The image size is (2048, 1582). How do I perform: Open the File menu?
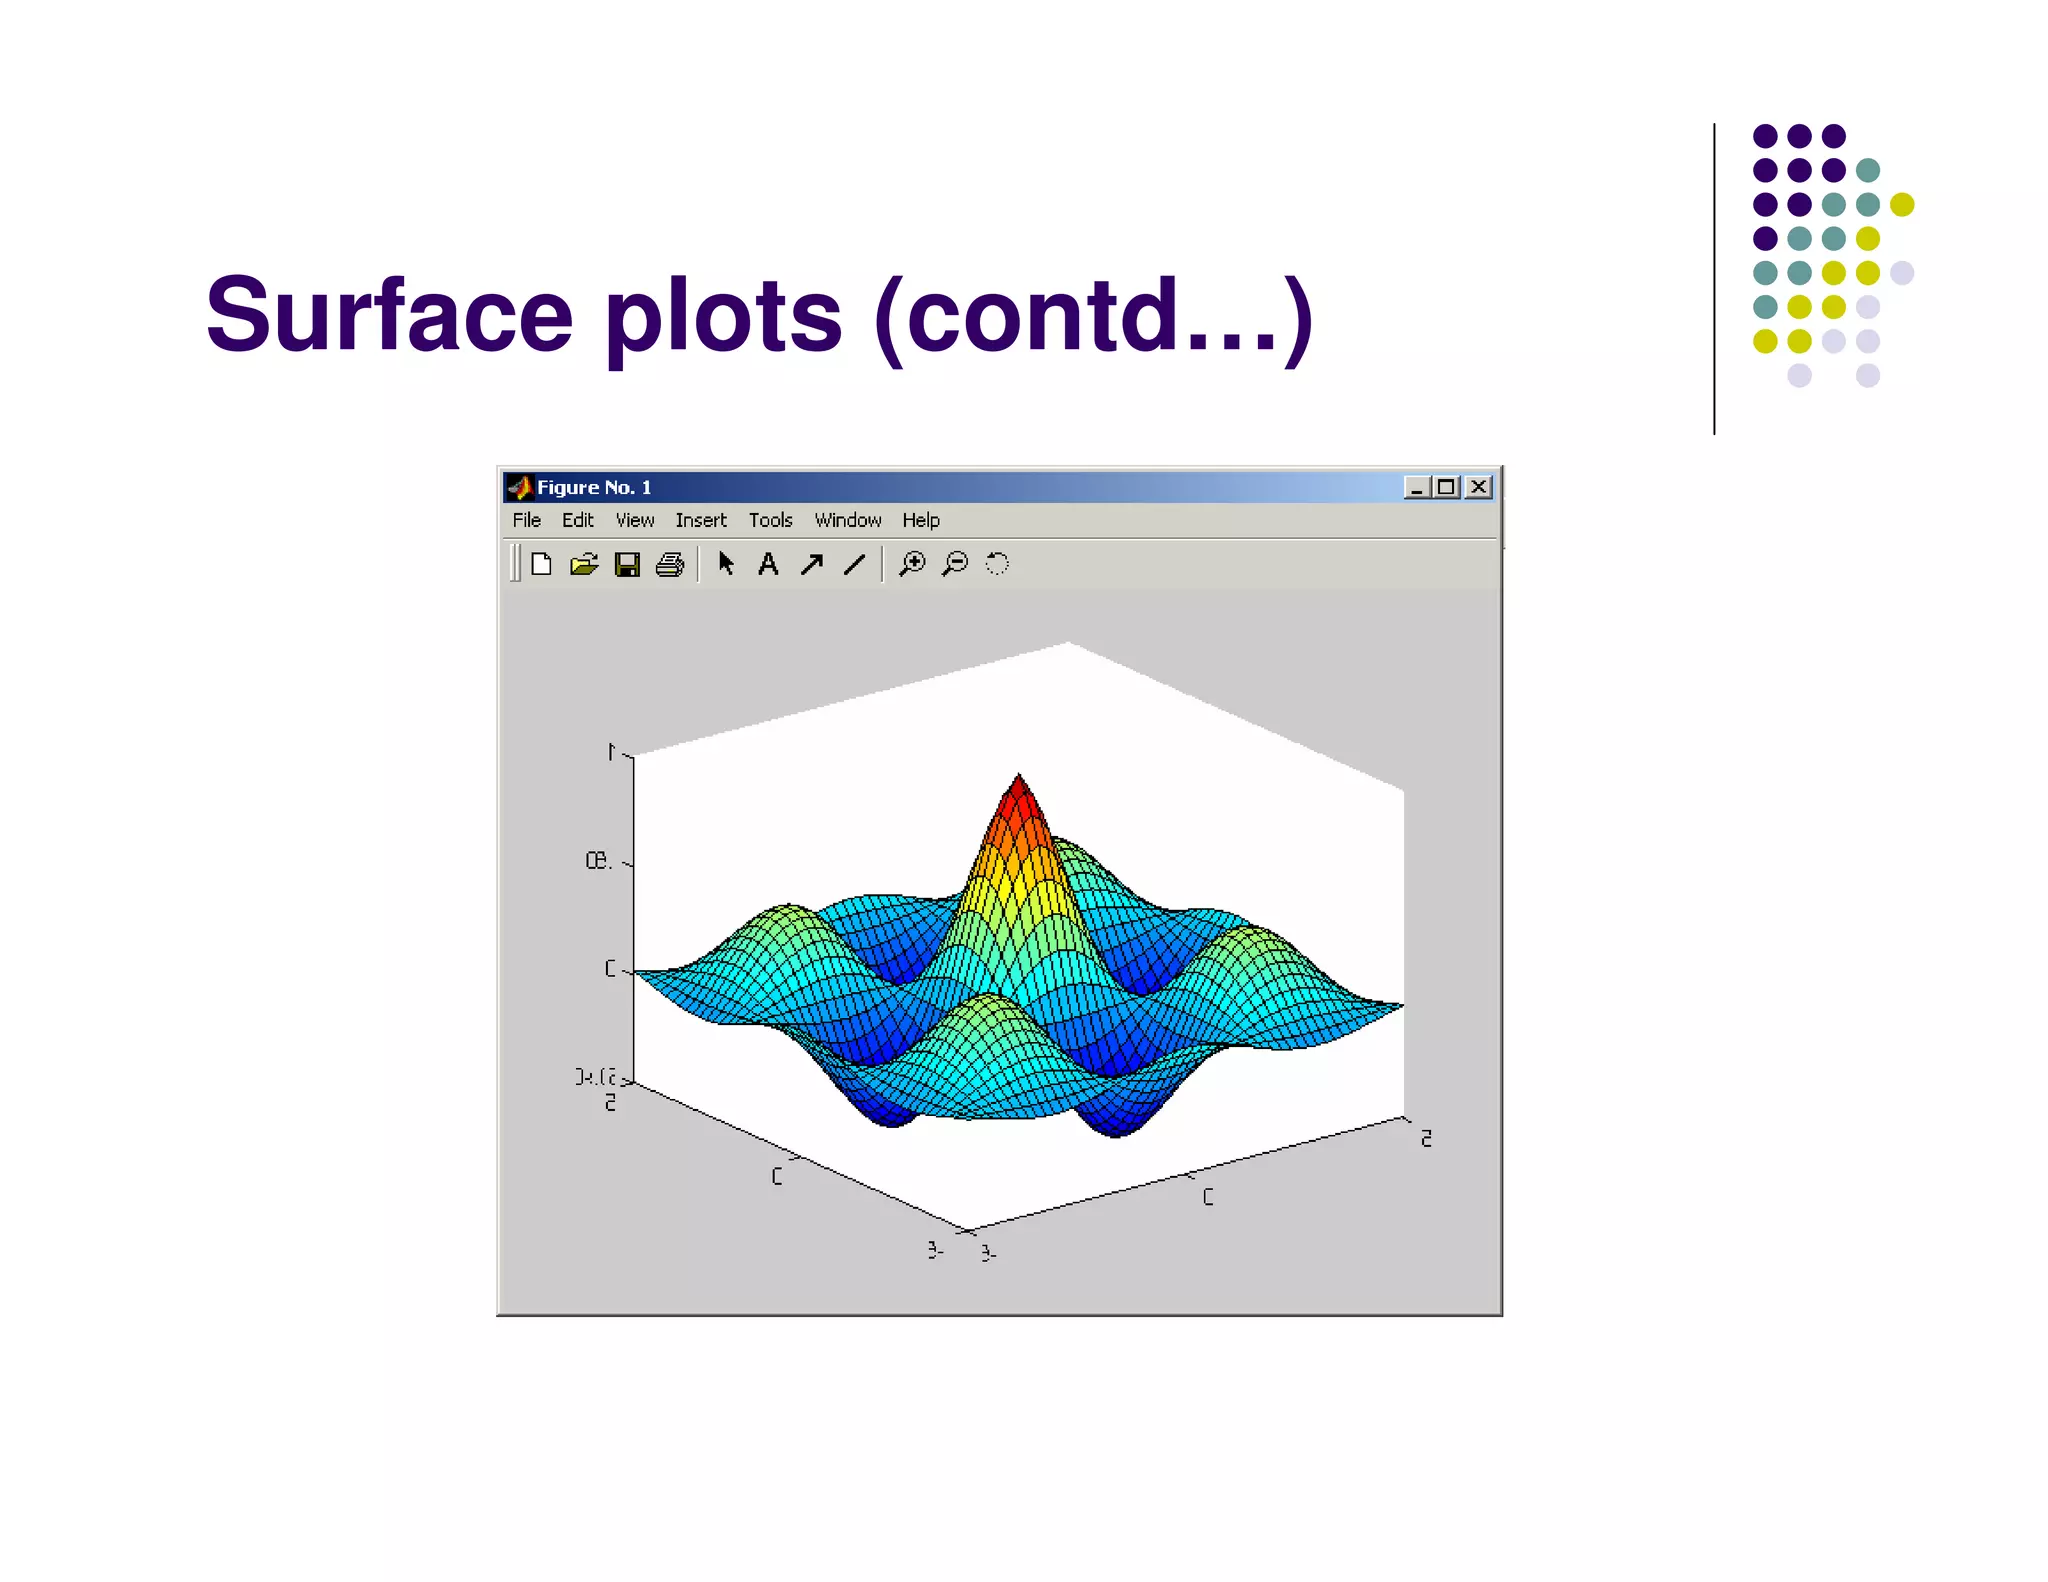526,520
